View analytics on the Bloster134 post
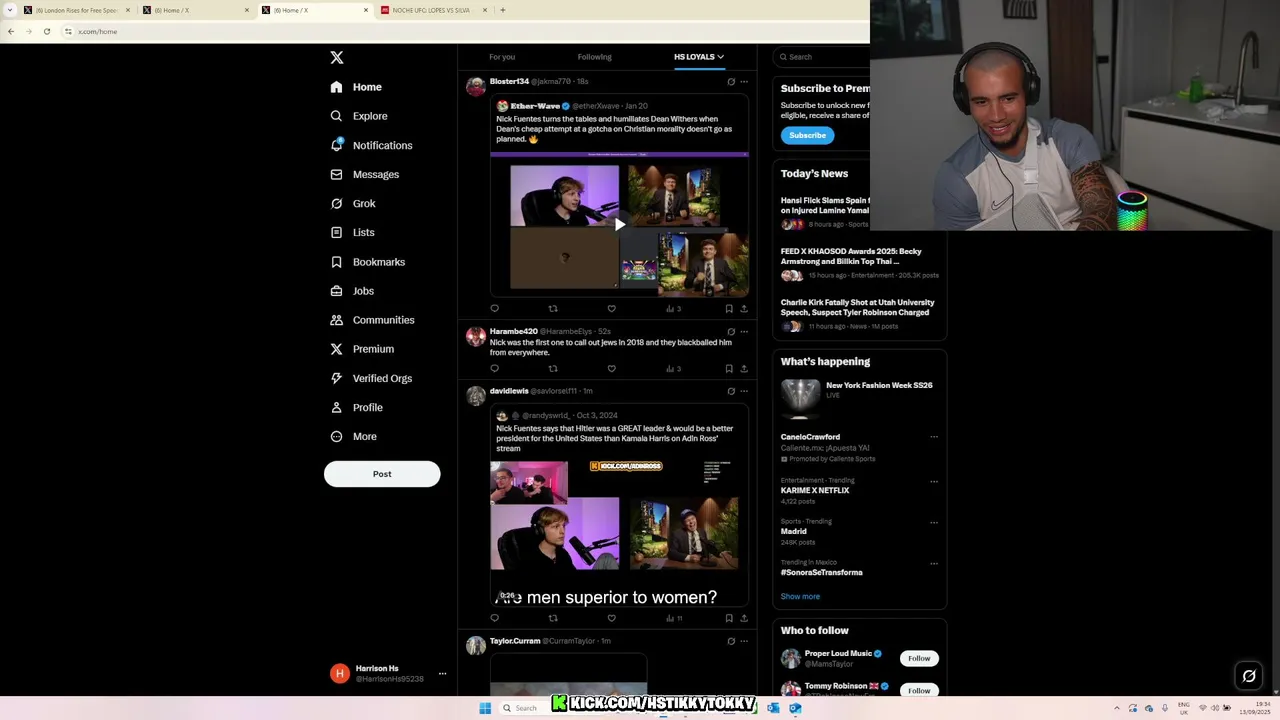The height and width of the screenshot is (720, 1280). [673, 309]
